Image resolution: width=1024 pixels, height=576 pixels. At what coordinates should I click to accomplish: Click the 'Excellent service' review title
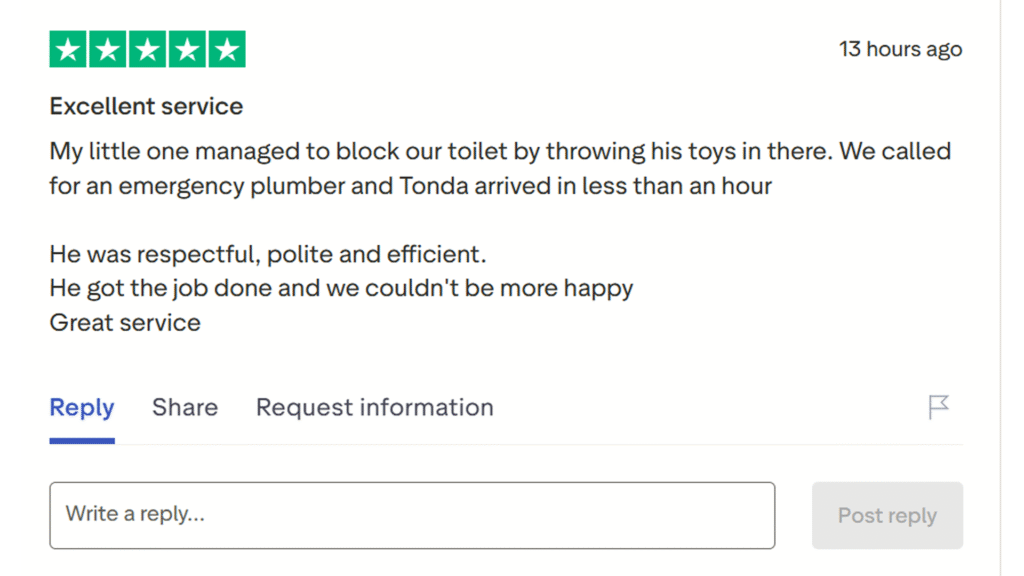coord(146,106)
